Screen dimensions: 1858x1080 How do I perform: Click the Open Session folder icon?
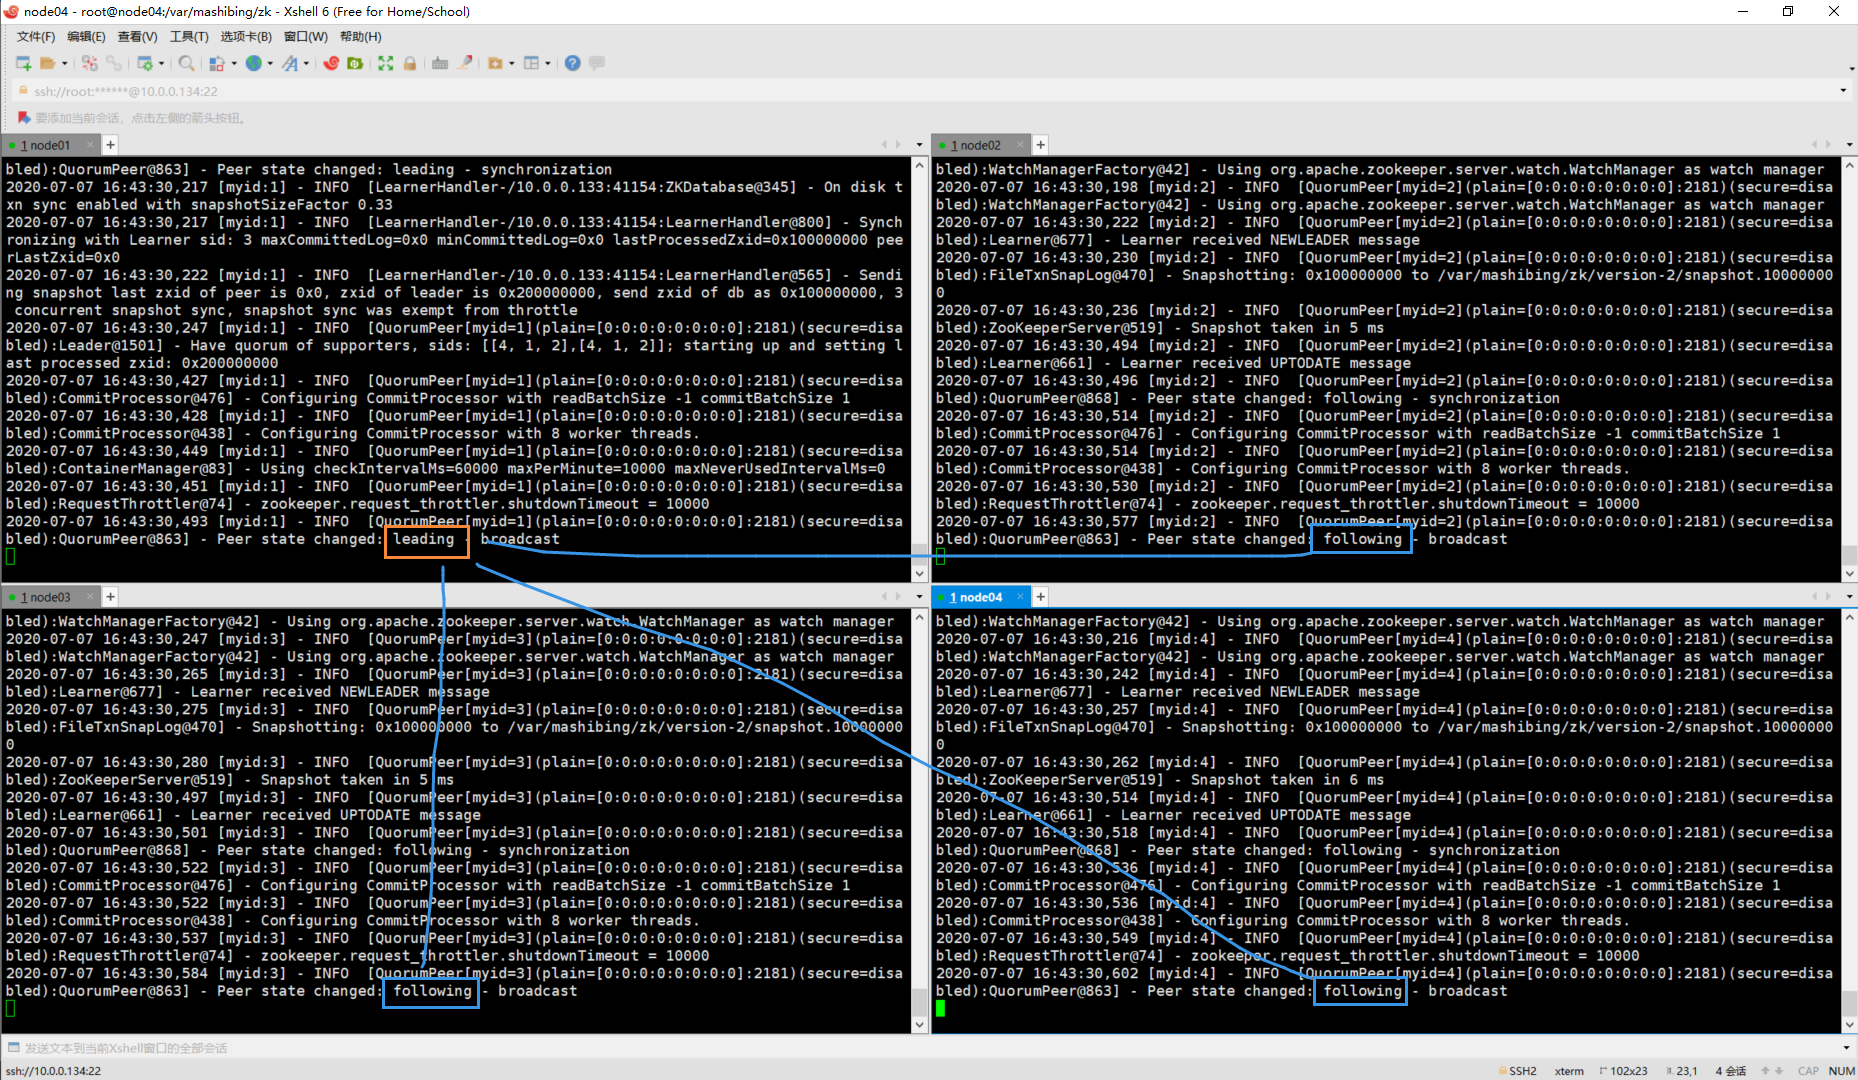[47, 63]
